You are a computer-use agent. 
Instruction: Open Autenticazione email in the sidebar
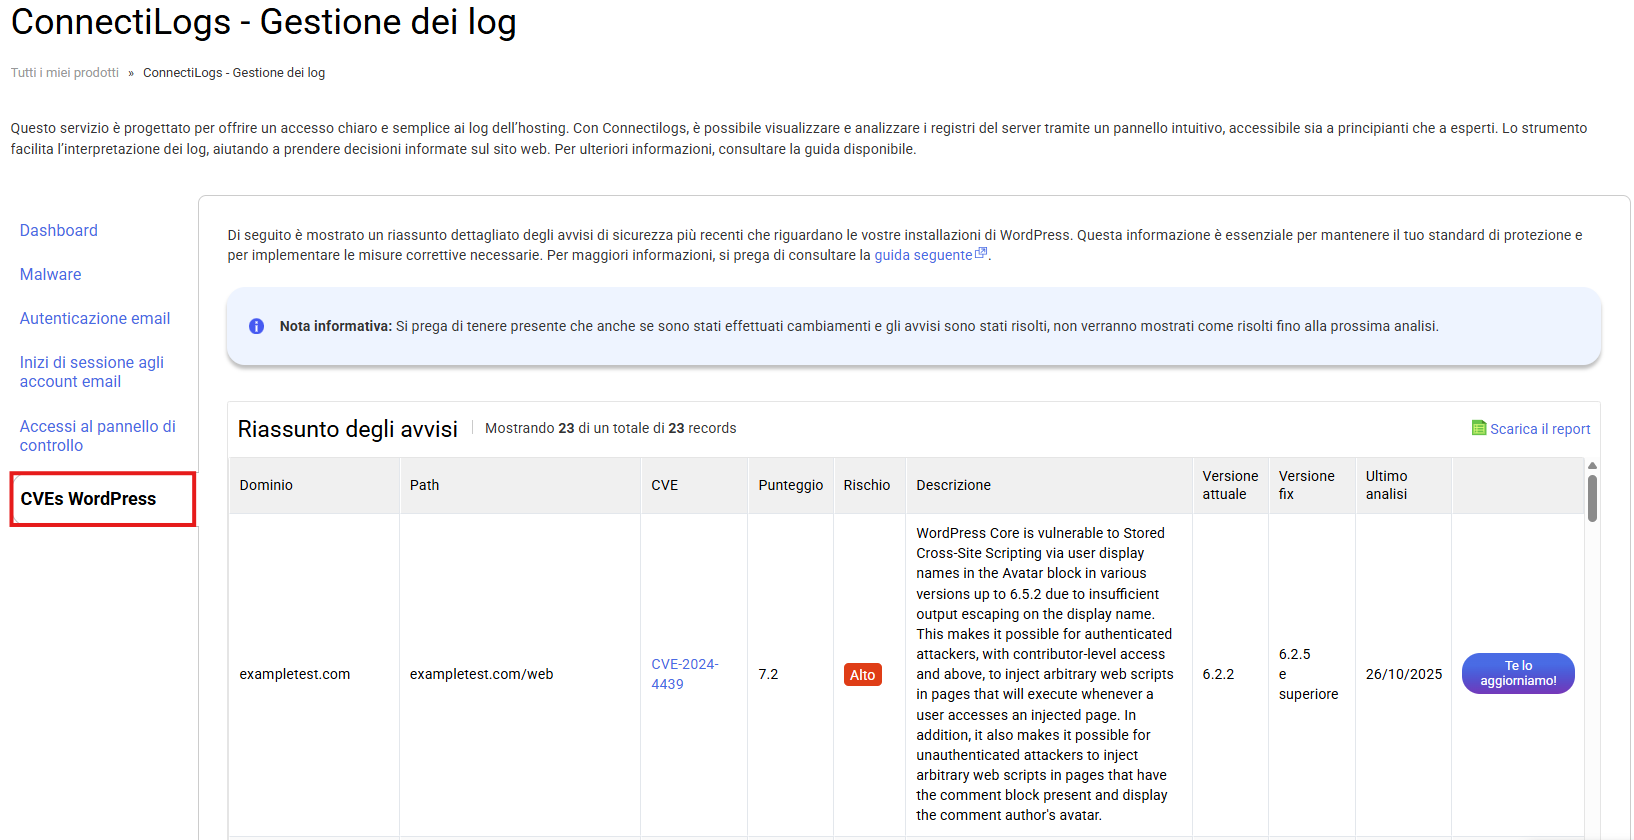(x=95, y=318)
